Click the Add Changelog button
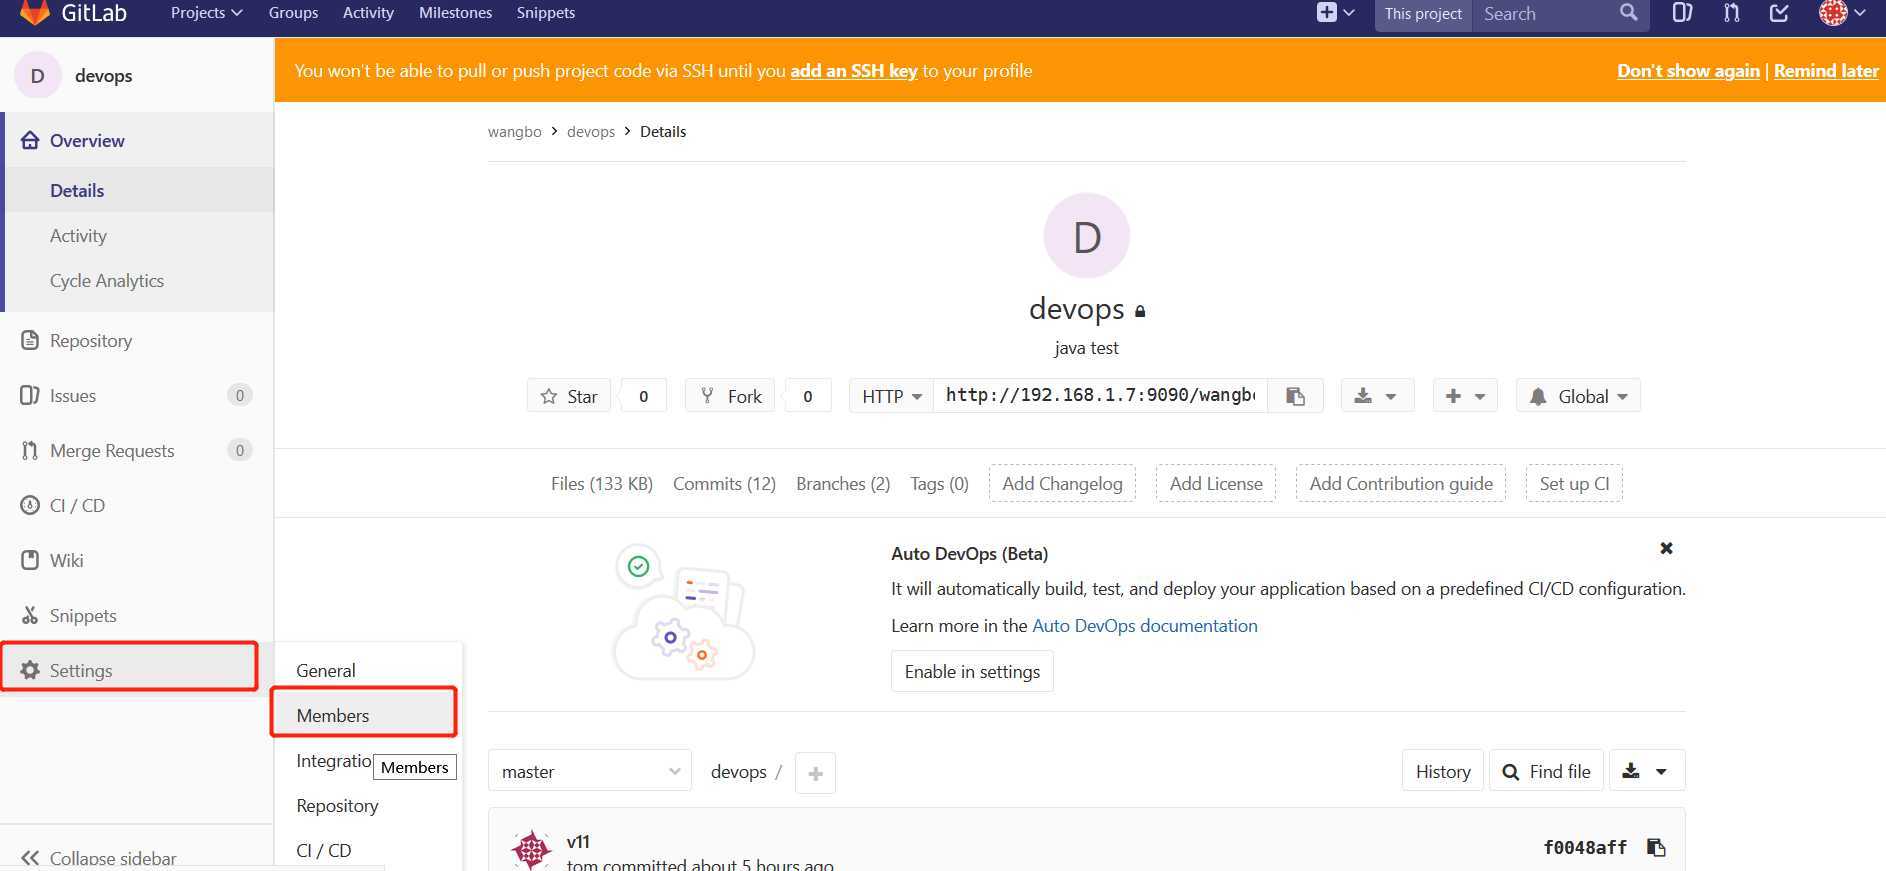Viewport: 1886px width, 871px height. point(1062,483)
